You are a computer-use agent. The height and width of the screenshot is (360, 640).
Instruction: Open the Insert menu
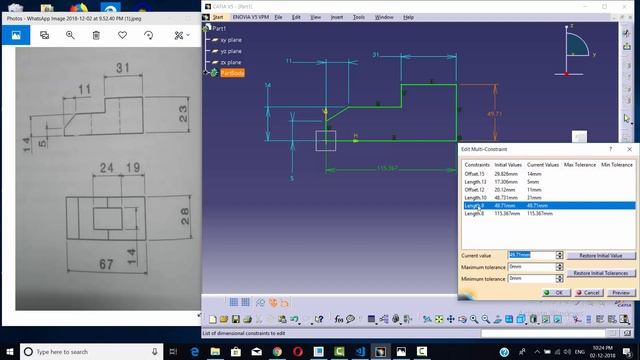[x=337, y=17]
